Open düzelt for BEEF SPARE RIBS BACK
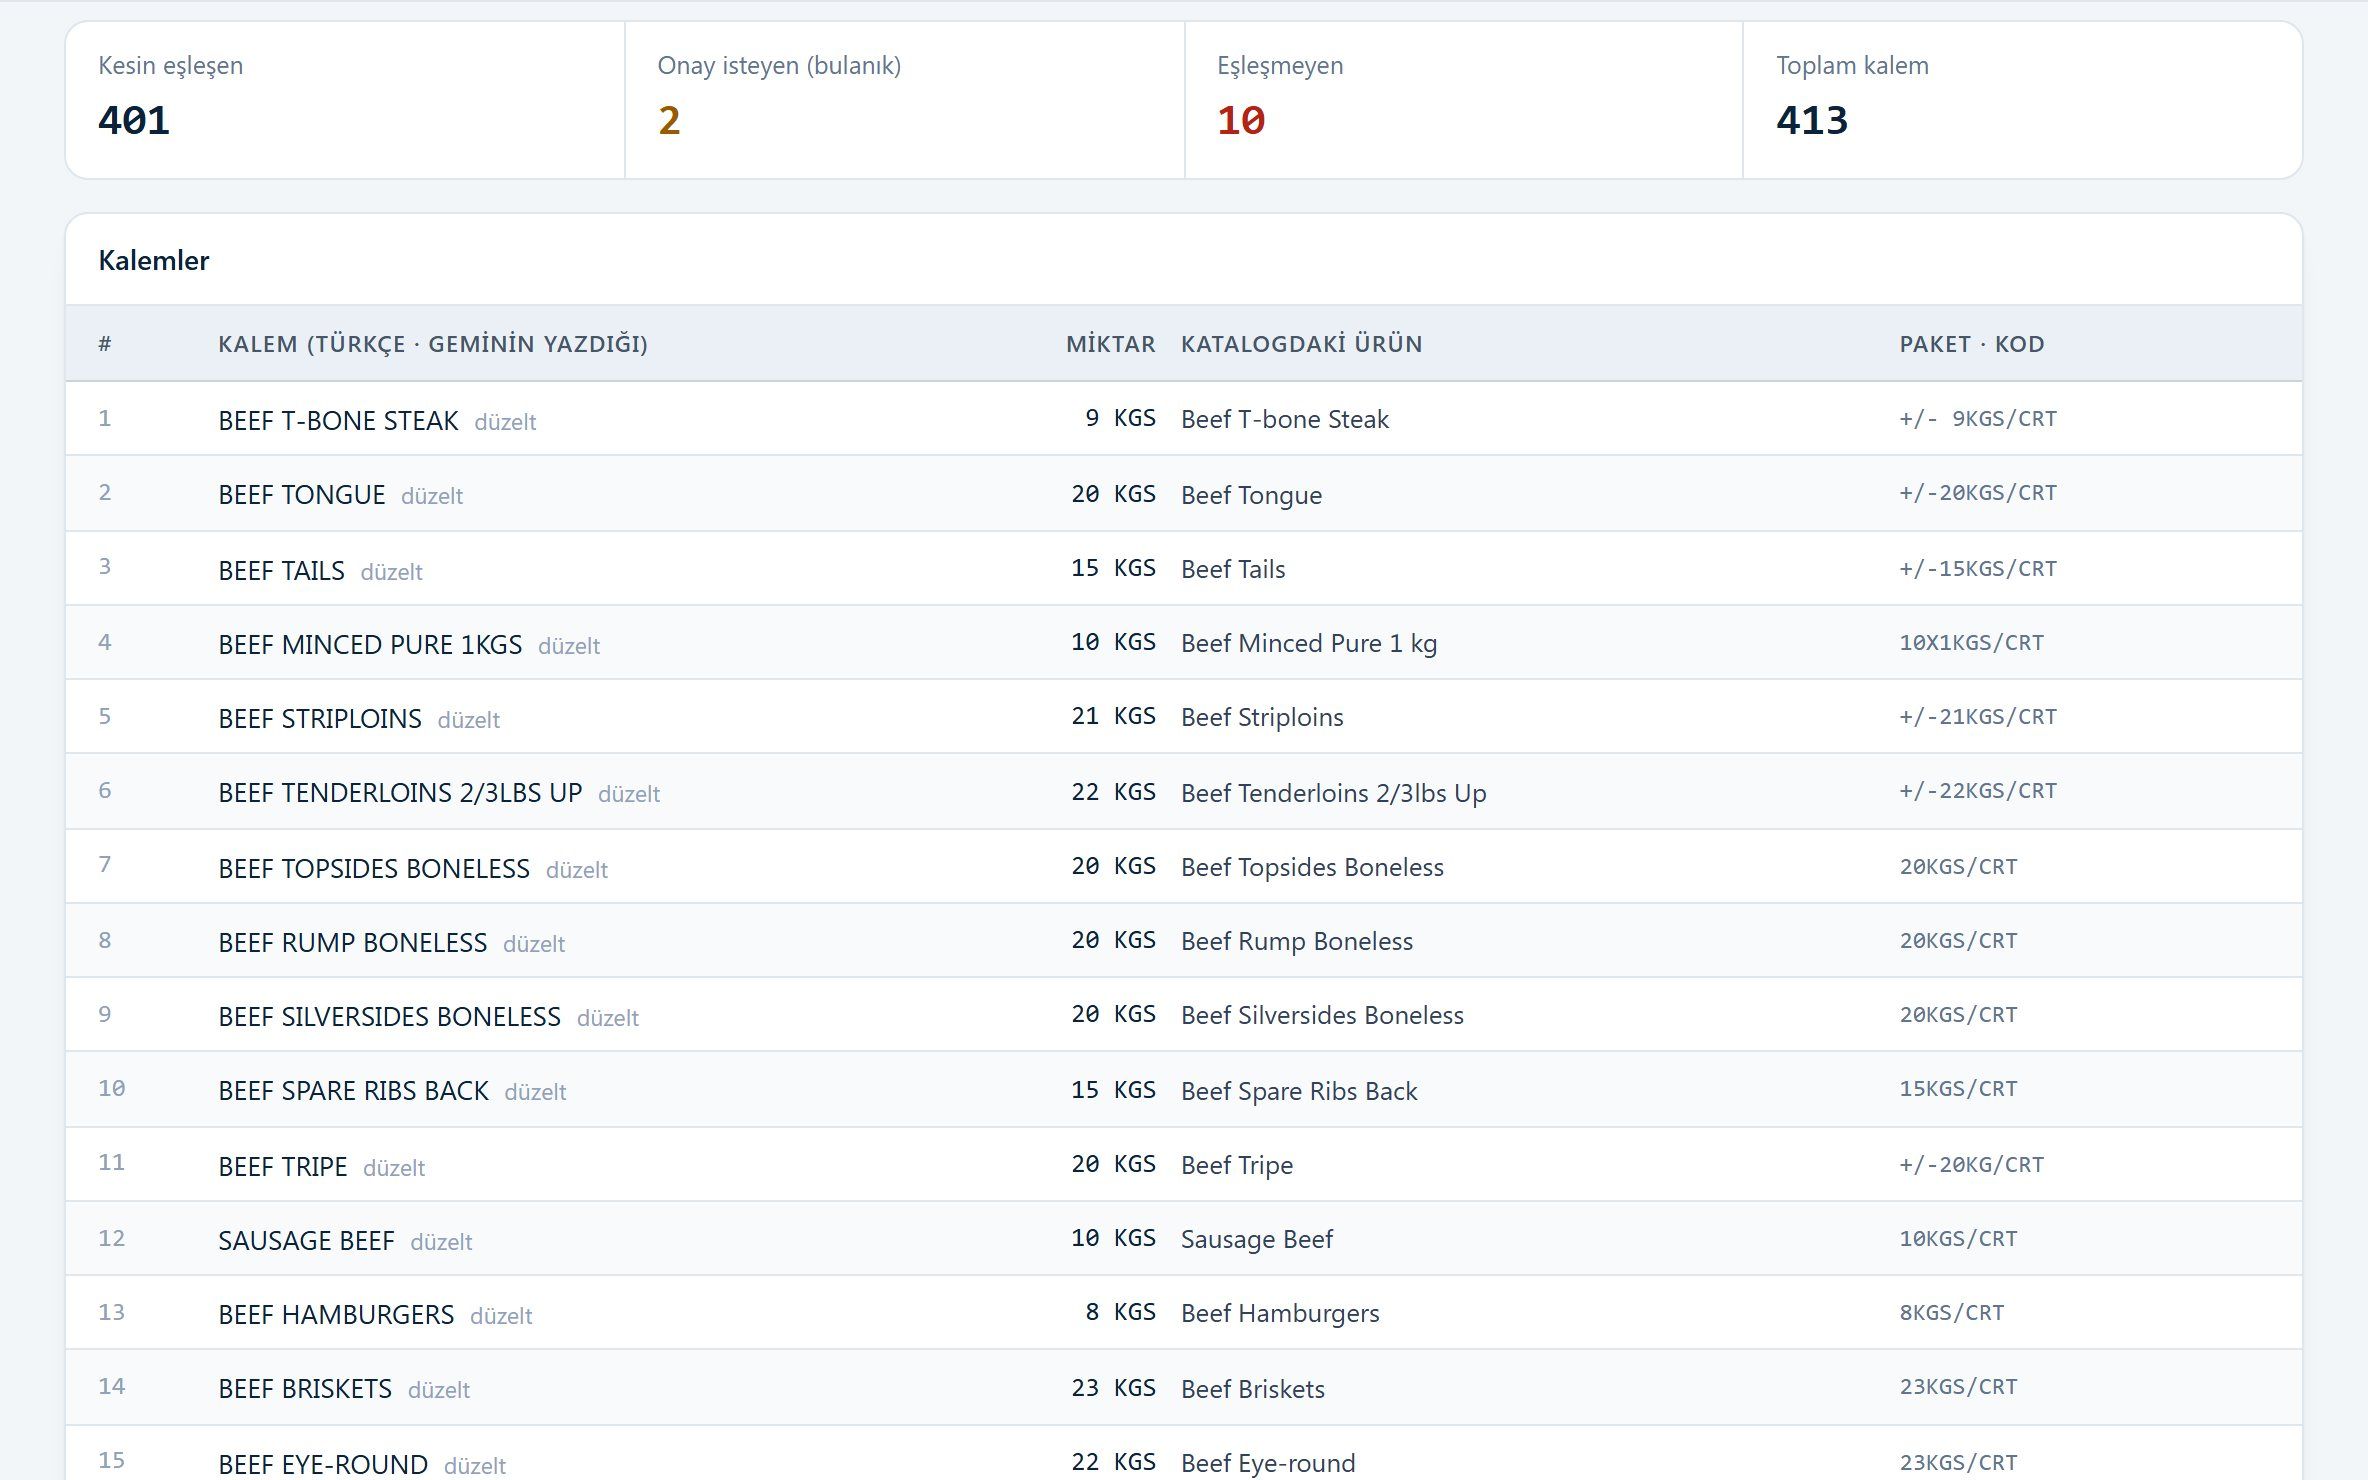The width and height of the screenshot is (2368, 1480). pos(535,1092)
